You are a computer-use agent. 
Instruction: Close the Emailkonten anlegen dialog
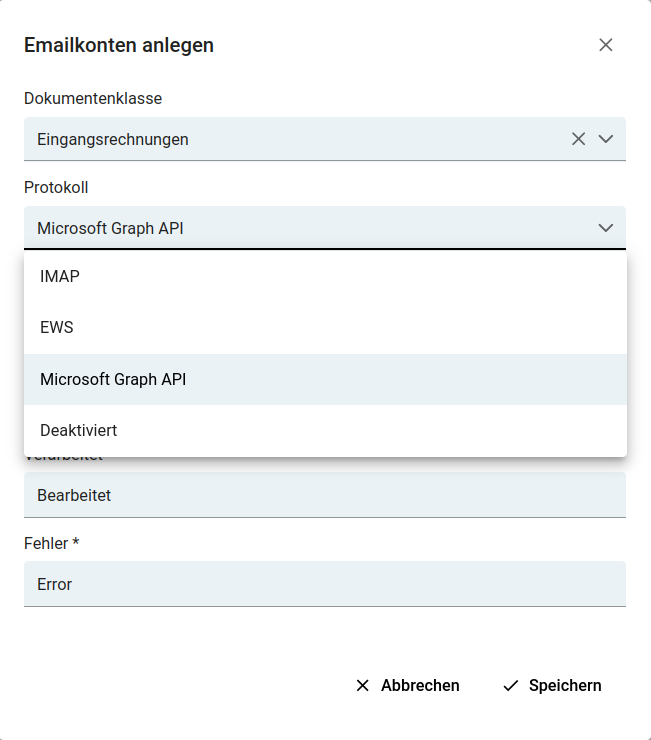click(x=605, y=45)
